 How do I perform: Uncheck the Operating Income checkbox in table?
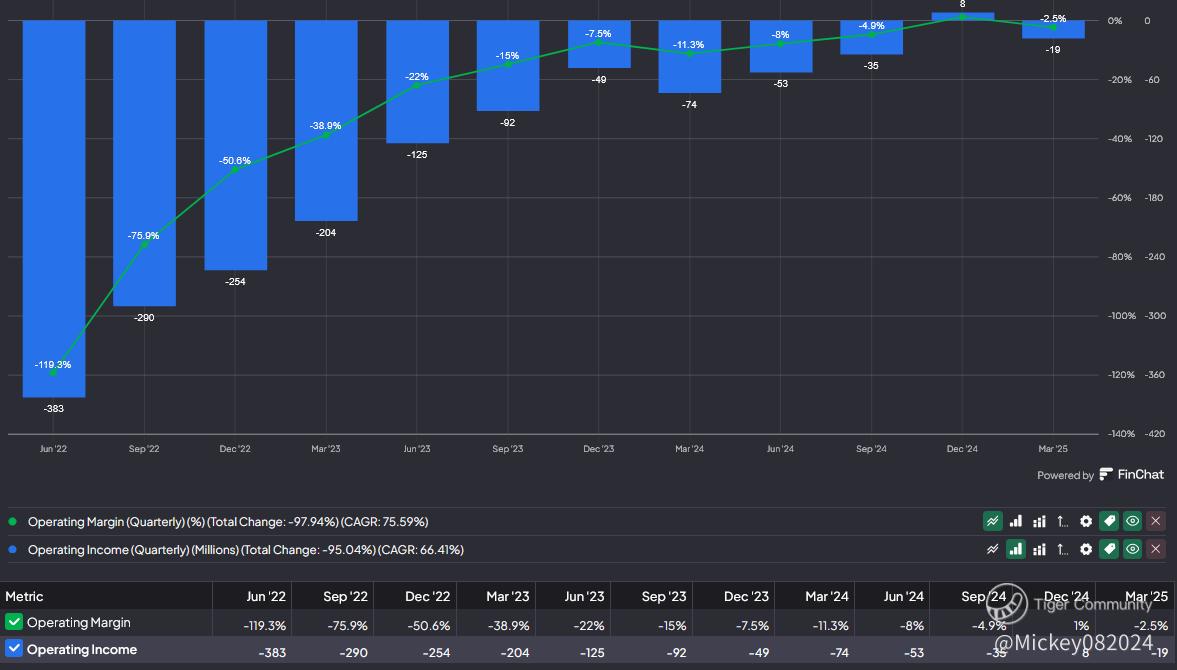14,649
